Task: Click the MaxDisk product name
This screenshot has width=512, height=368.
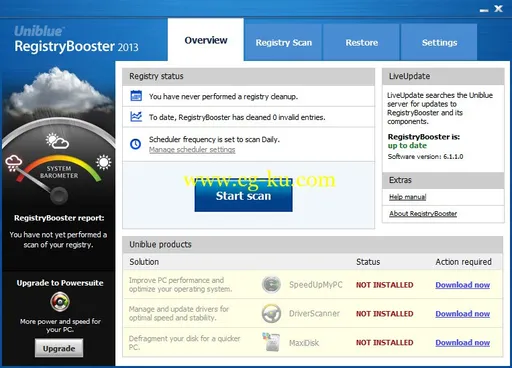Action: [x=304, y=343]
